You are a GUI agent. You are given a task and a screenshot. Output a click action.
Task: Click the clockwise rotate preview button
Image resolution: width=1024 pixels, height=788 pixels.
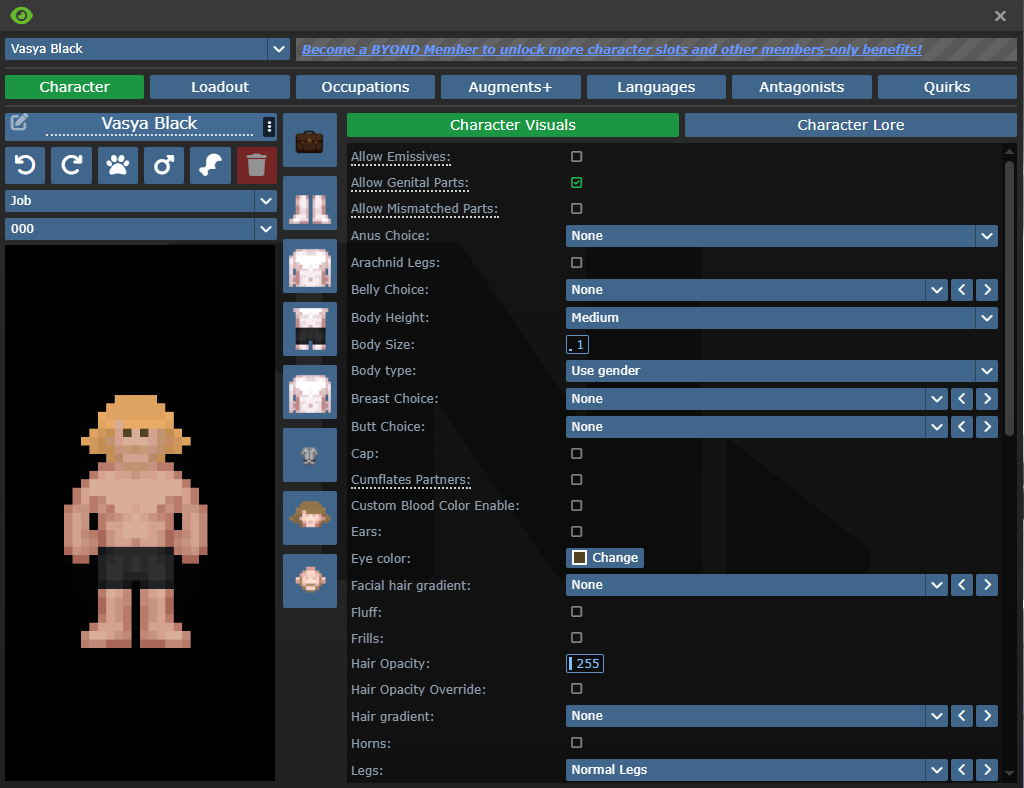(72, 165)
